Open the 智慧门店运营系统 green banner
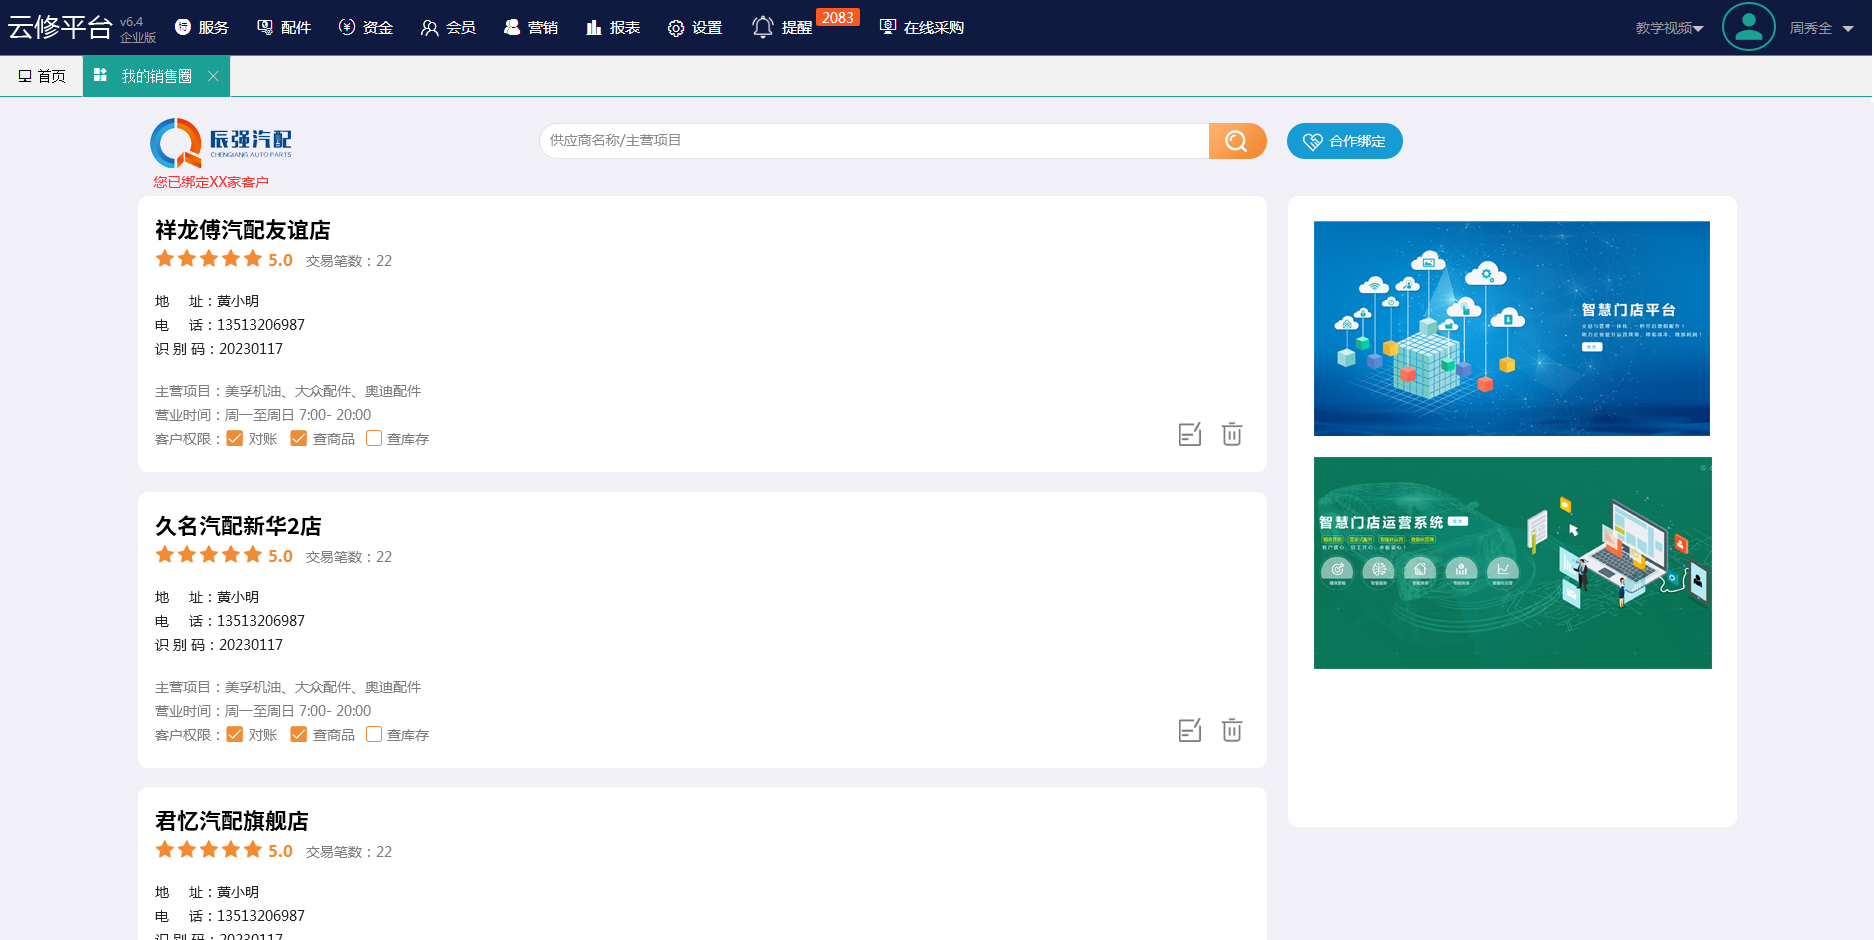This screenshot has height=940, width=1874. coord(1512,563)
